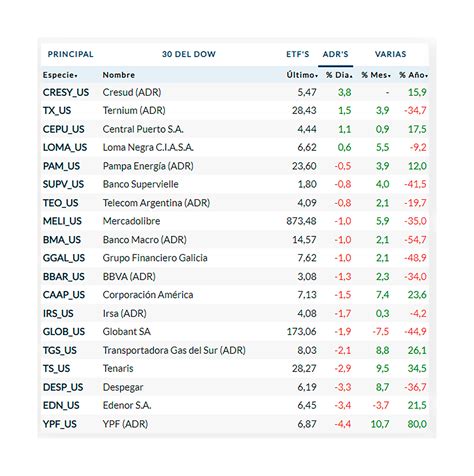Click the name Edenor S.A.

(127, 406)
